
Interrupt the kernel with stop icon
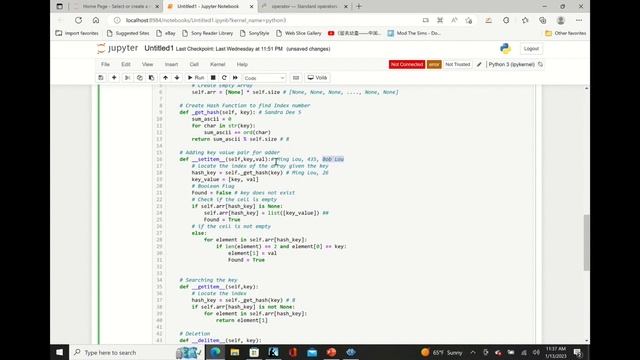point(213,78)
